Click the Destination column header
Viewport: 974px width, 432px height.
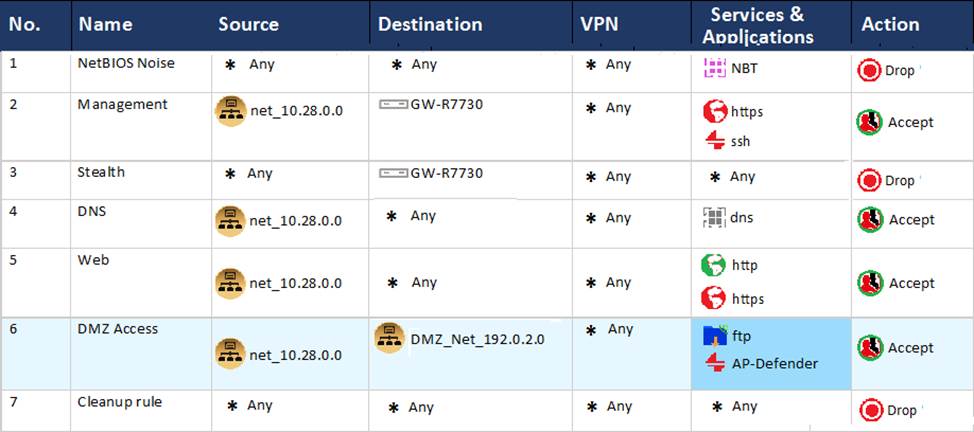(x=430, y=24)
